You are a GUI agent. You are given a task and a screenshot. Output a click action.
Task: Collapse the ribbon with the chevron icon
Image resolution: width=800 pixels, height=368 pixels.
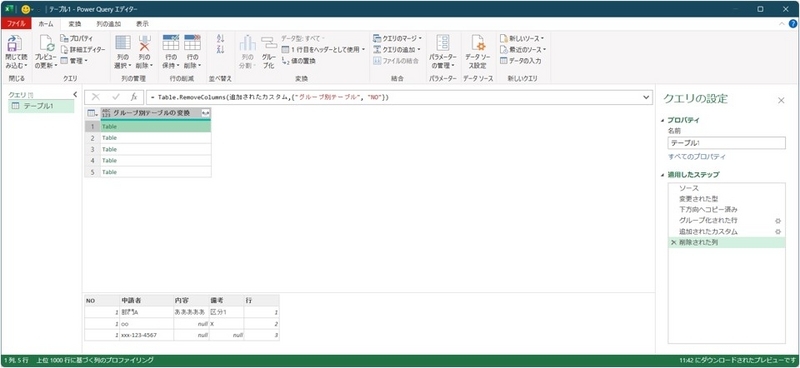(783, 24)
